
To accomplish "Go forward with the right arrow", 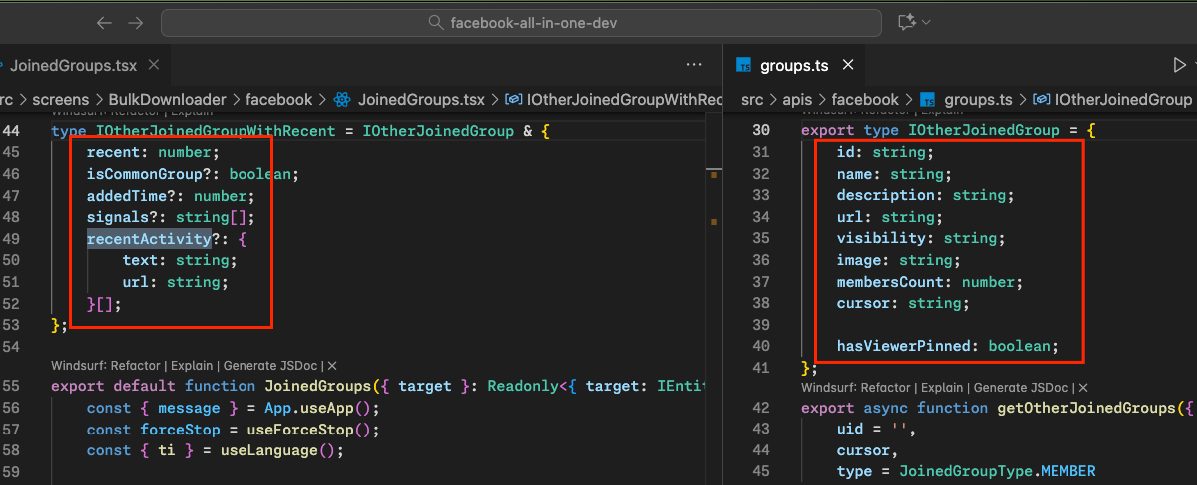I will click(x=136, y=23).
